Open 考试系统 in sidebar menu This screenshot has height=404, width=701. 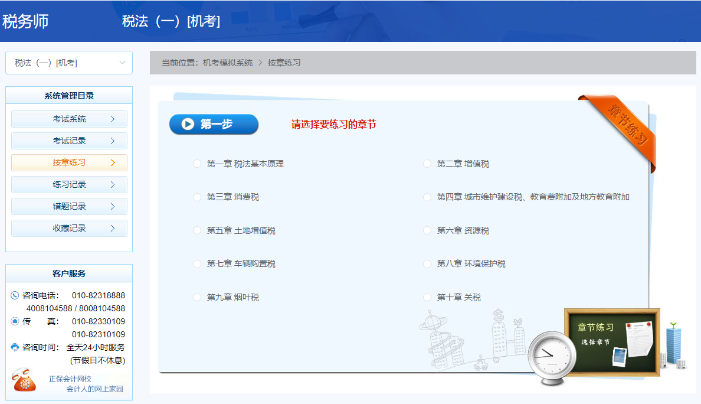pyautogui.click(x=69, y=119)
